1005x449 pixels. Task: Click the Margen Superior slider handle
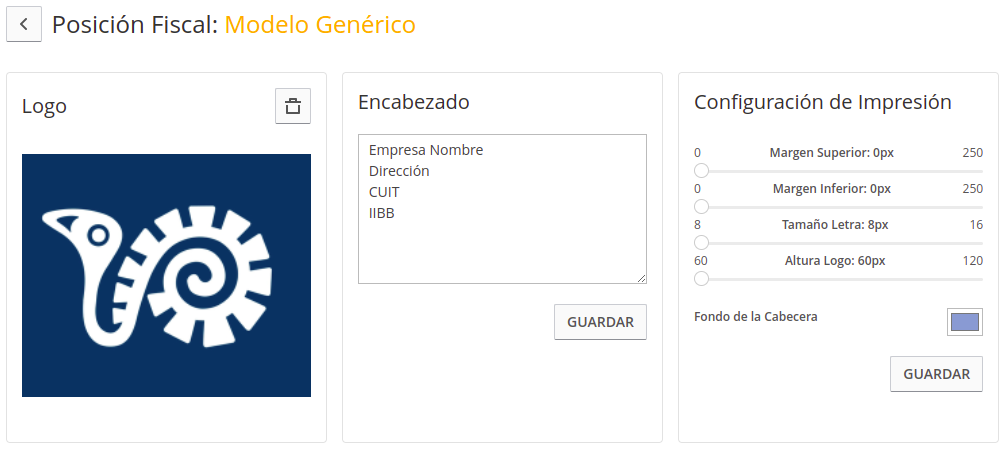pos(702,171)
